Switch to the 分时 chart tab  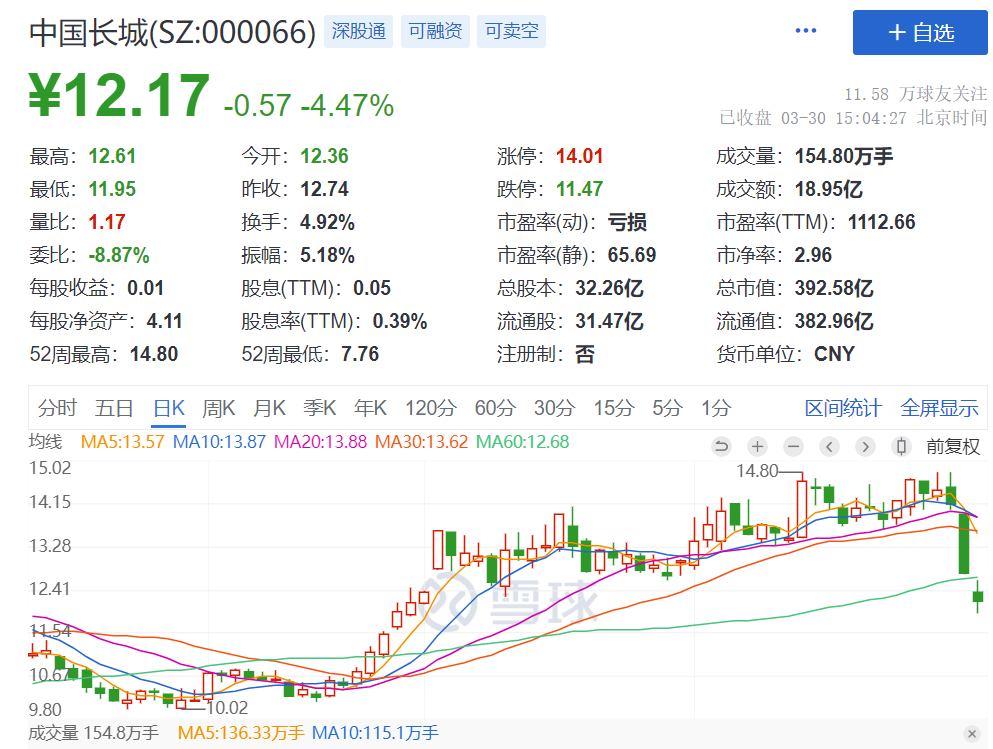(x=57, y=408)
